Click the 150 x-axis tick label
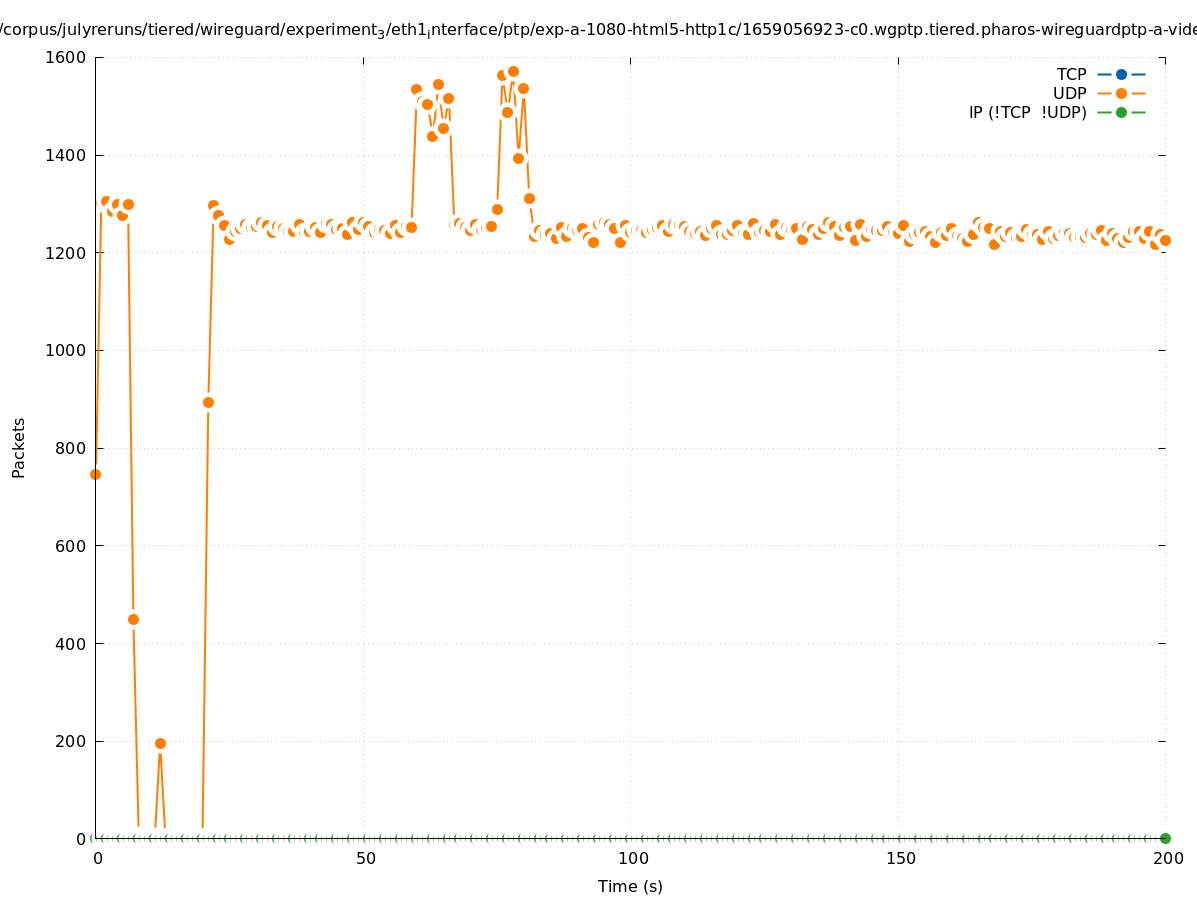The width and height of the screenshot is (1197, 900). 900,858
